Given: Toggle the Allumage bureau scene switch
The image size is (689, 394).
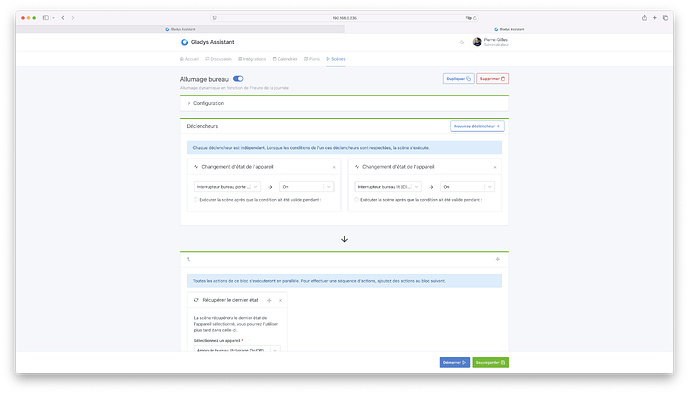Looking at the screenshot, I should point(238,79).
